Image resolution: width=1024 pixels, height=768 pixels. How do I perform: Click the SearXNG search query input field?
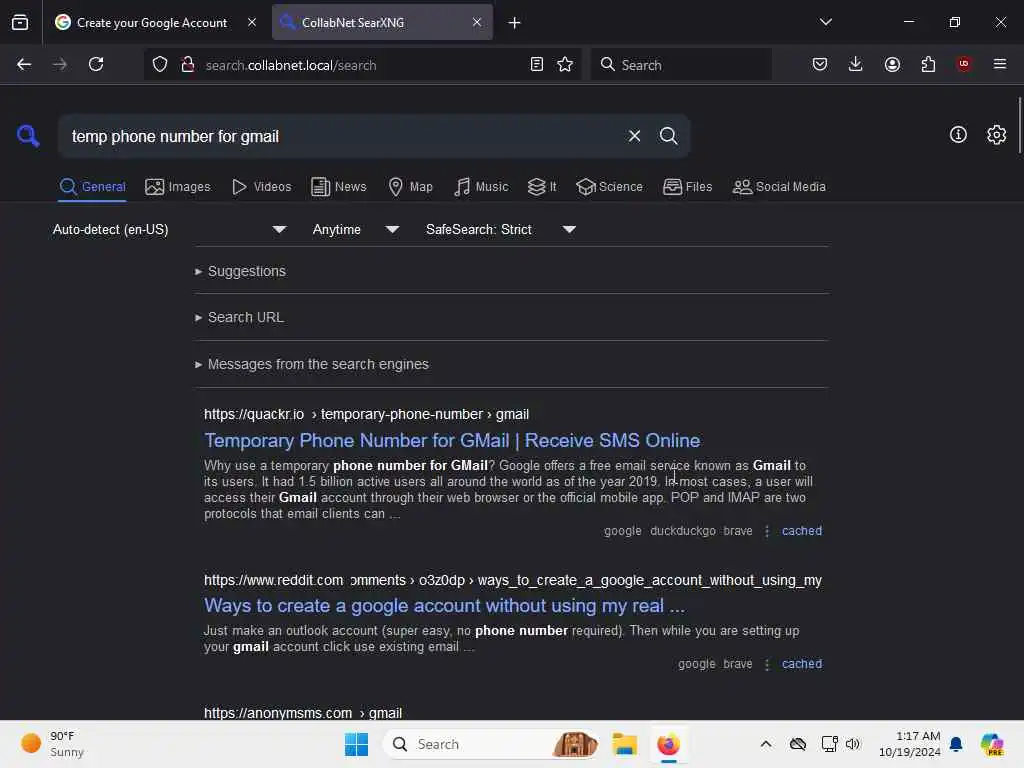(343, 136)
